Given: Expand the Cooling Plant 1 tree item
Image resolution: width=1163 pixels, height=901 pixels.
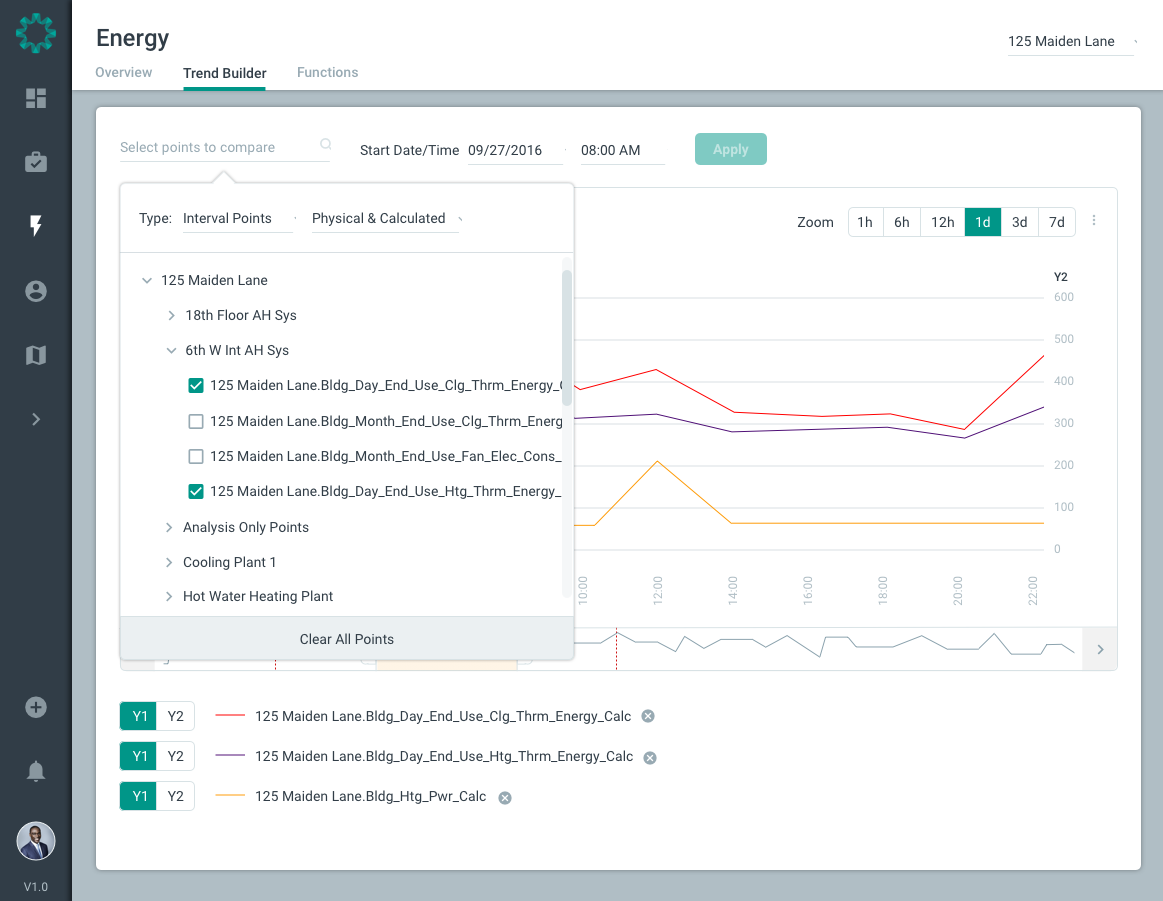Looking at the screenshot, I should pos(168,562).
